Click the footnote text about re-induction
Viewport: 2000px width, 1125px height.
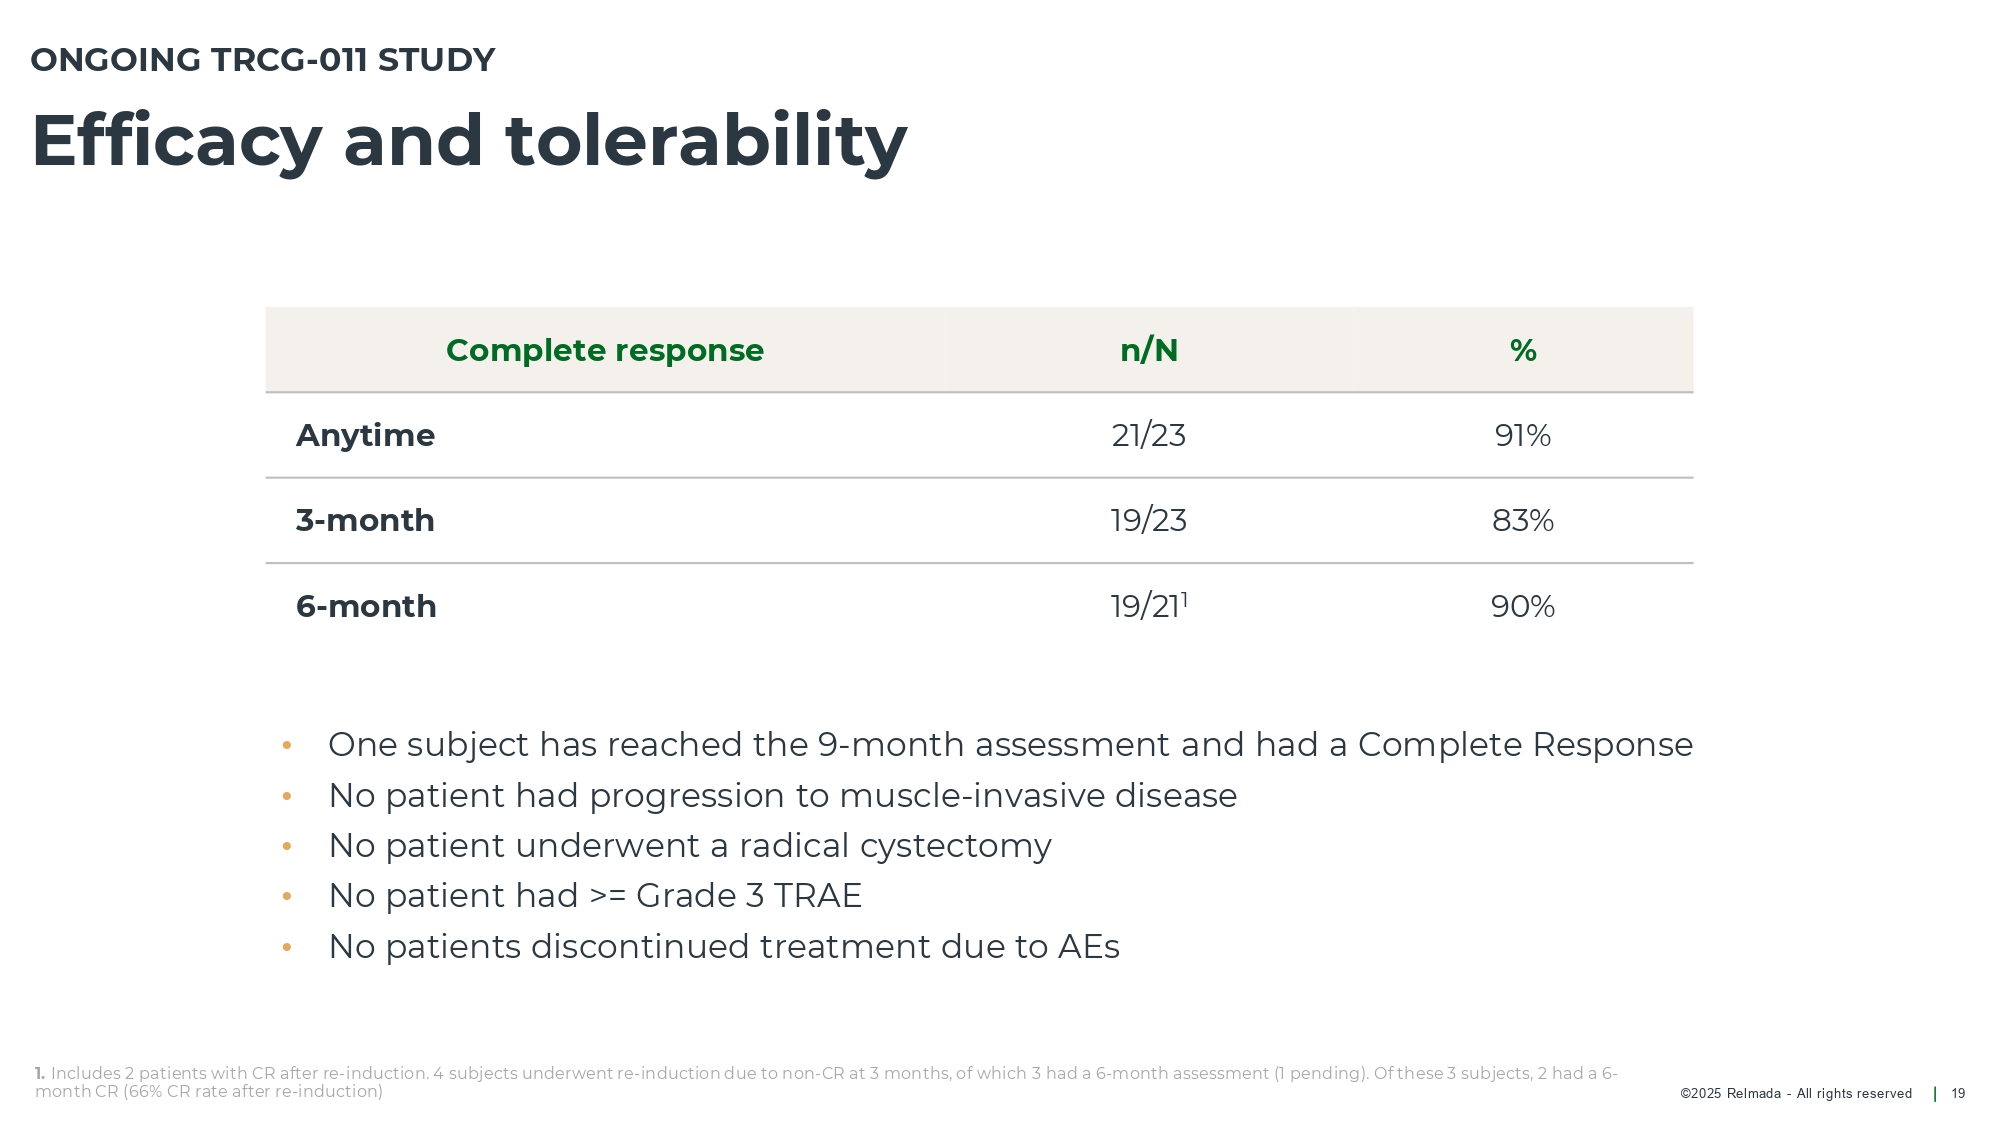coord(825,1082)
